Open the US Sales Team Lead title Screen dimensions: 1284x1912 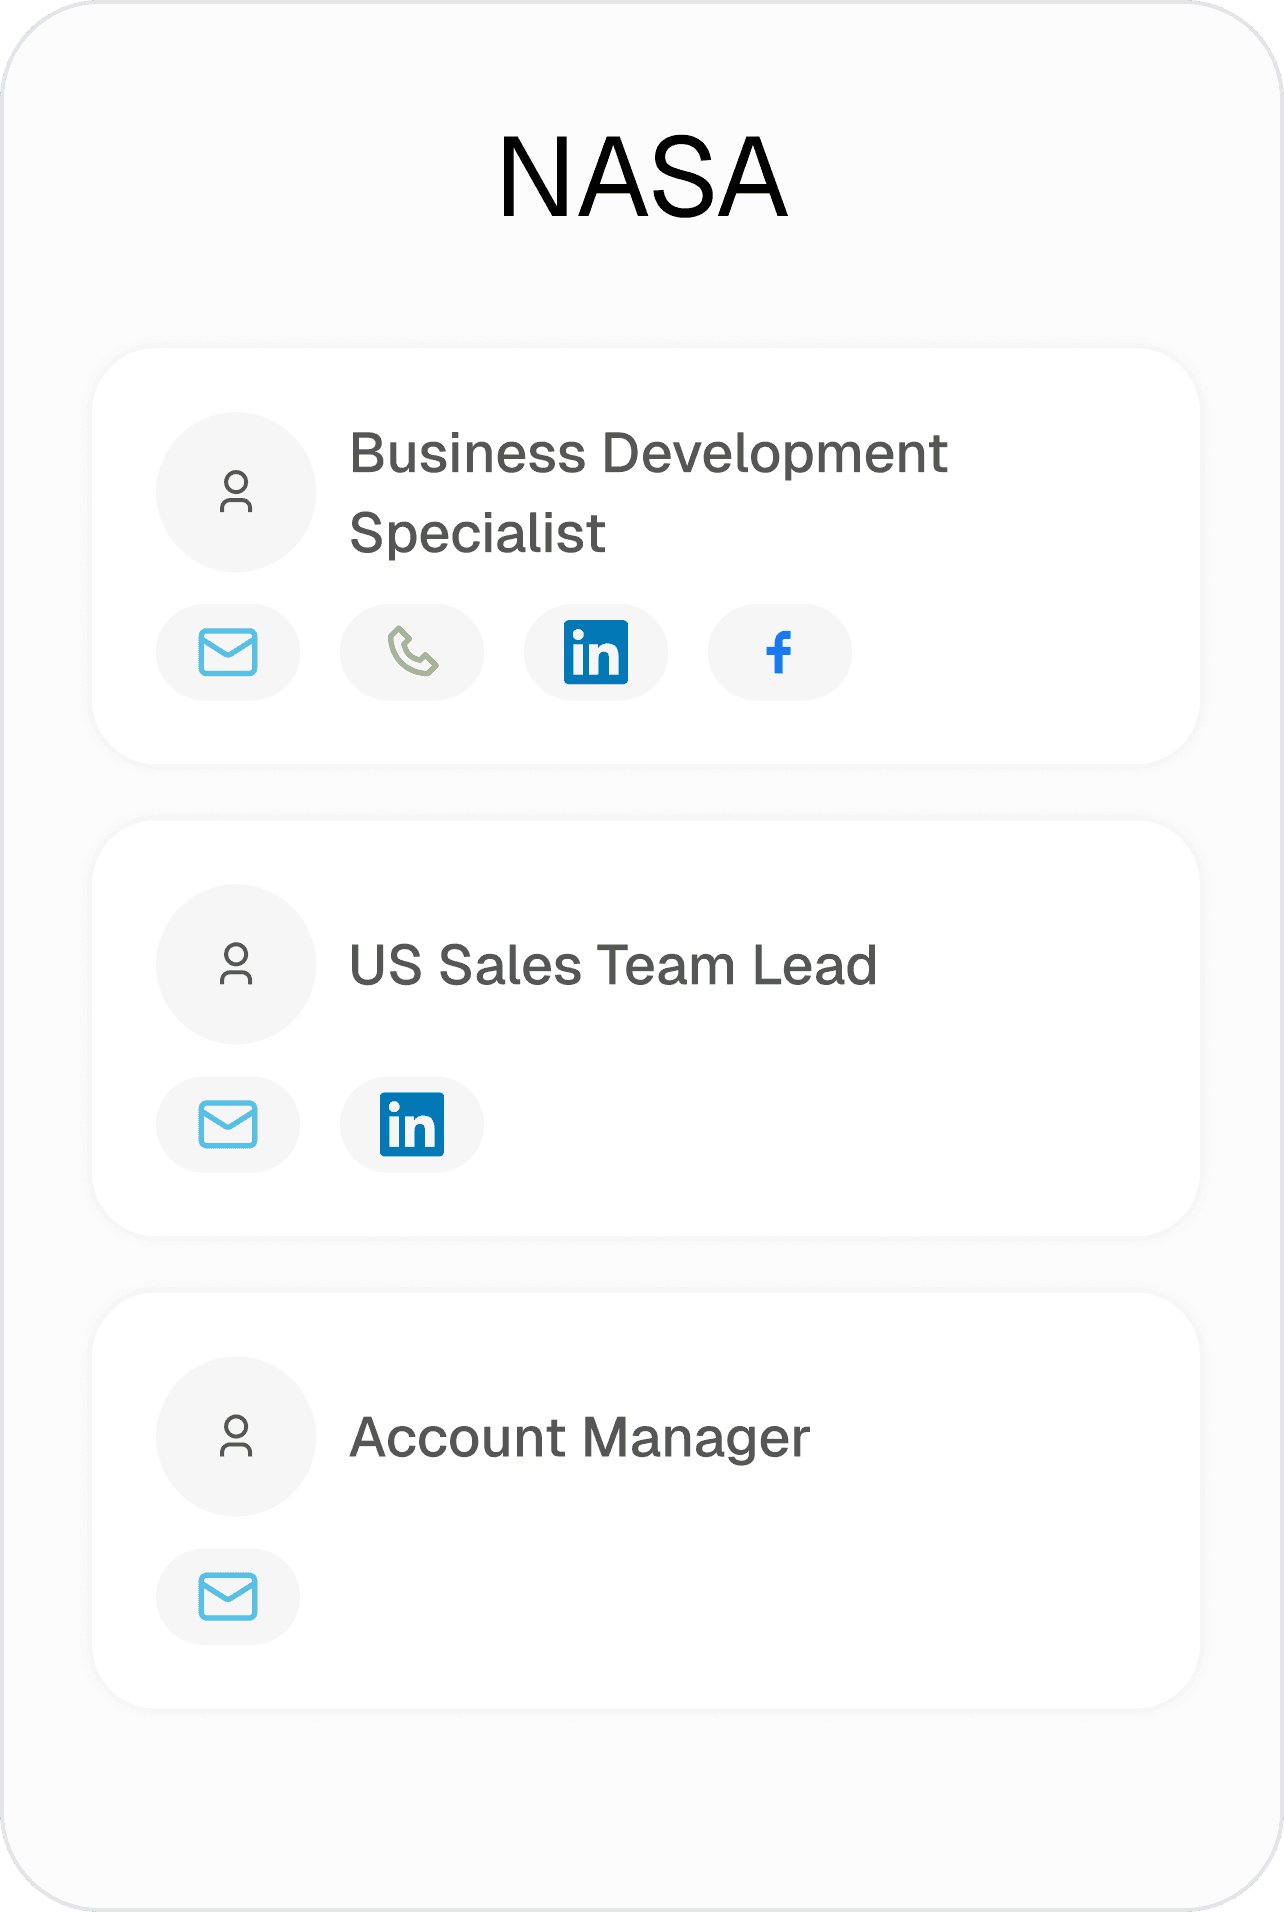pyautogui.click(x=613, y=965)
